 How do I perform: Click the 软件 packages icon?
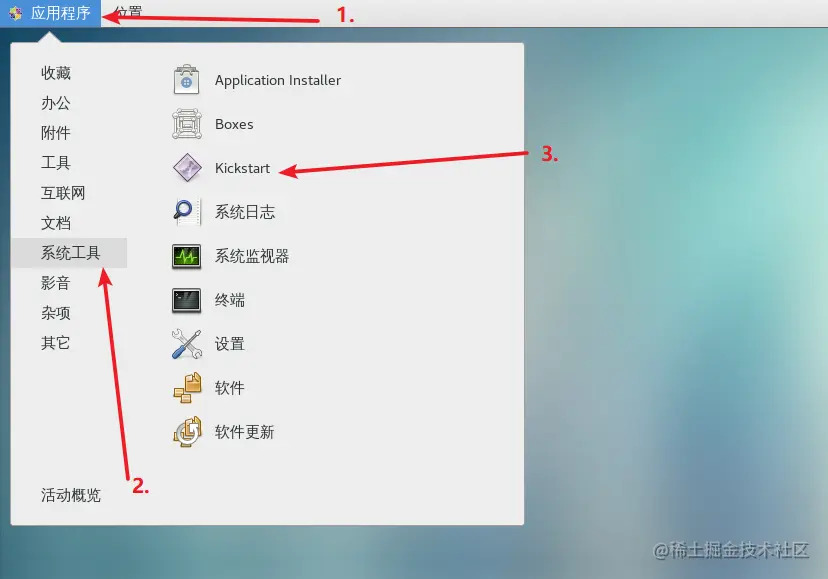pyautogui.click(x=187, y=388)
